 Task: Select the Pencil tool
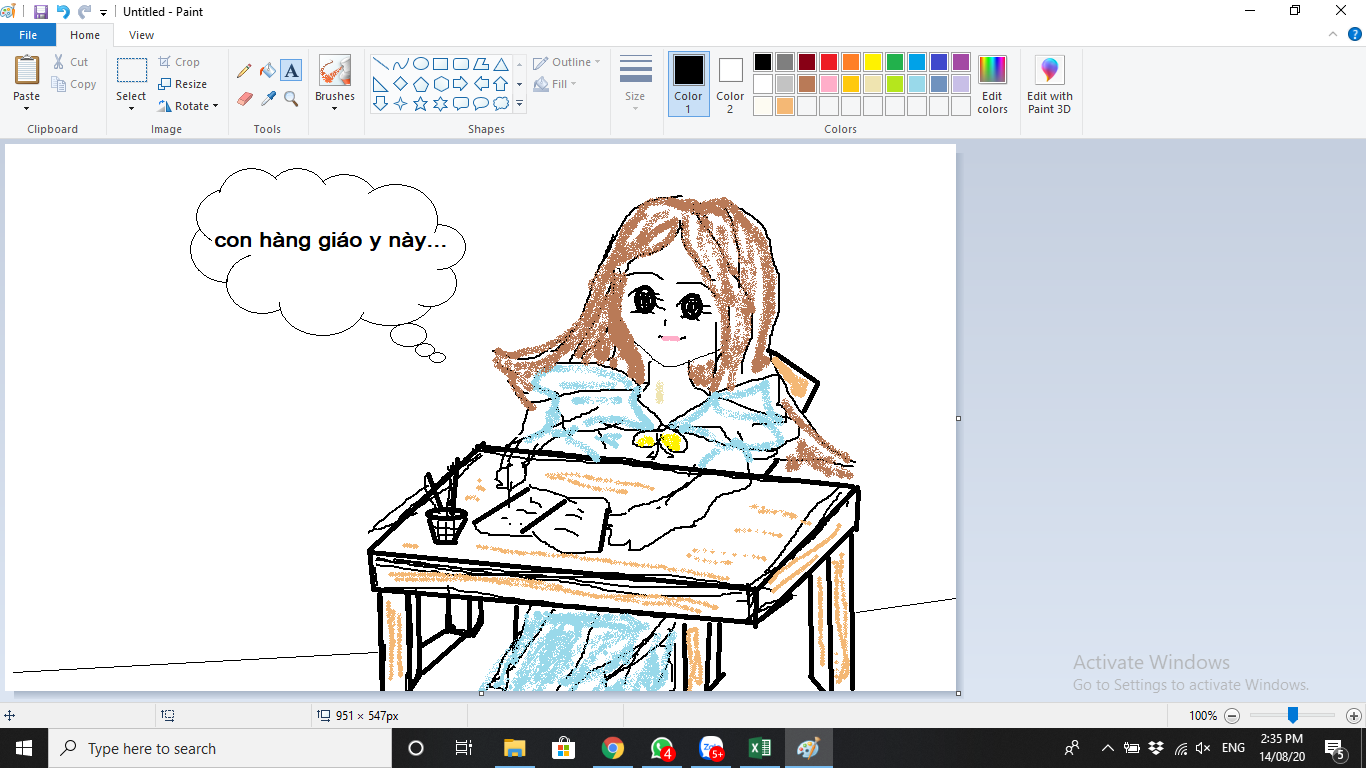pyautogui.click(x=244, y=71)
